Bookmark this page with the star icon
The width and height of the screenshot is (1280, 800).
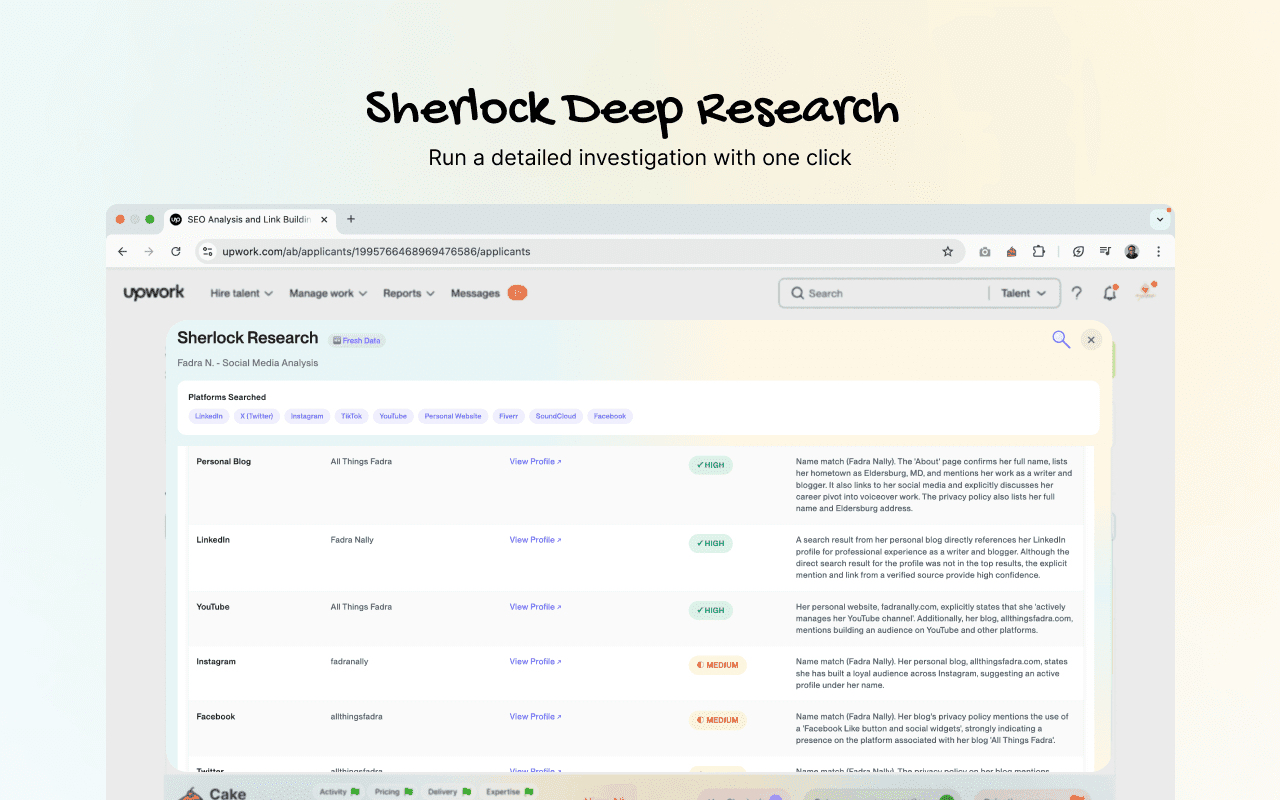(948, 252)
